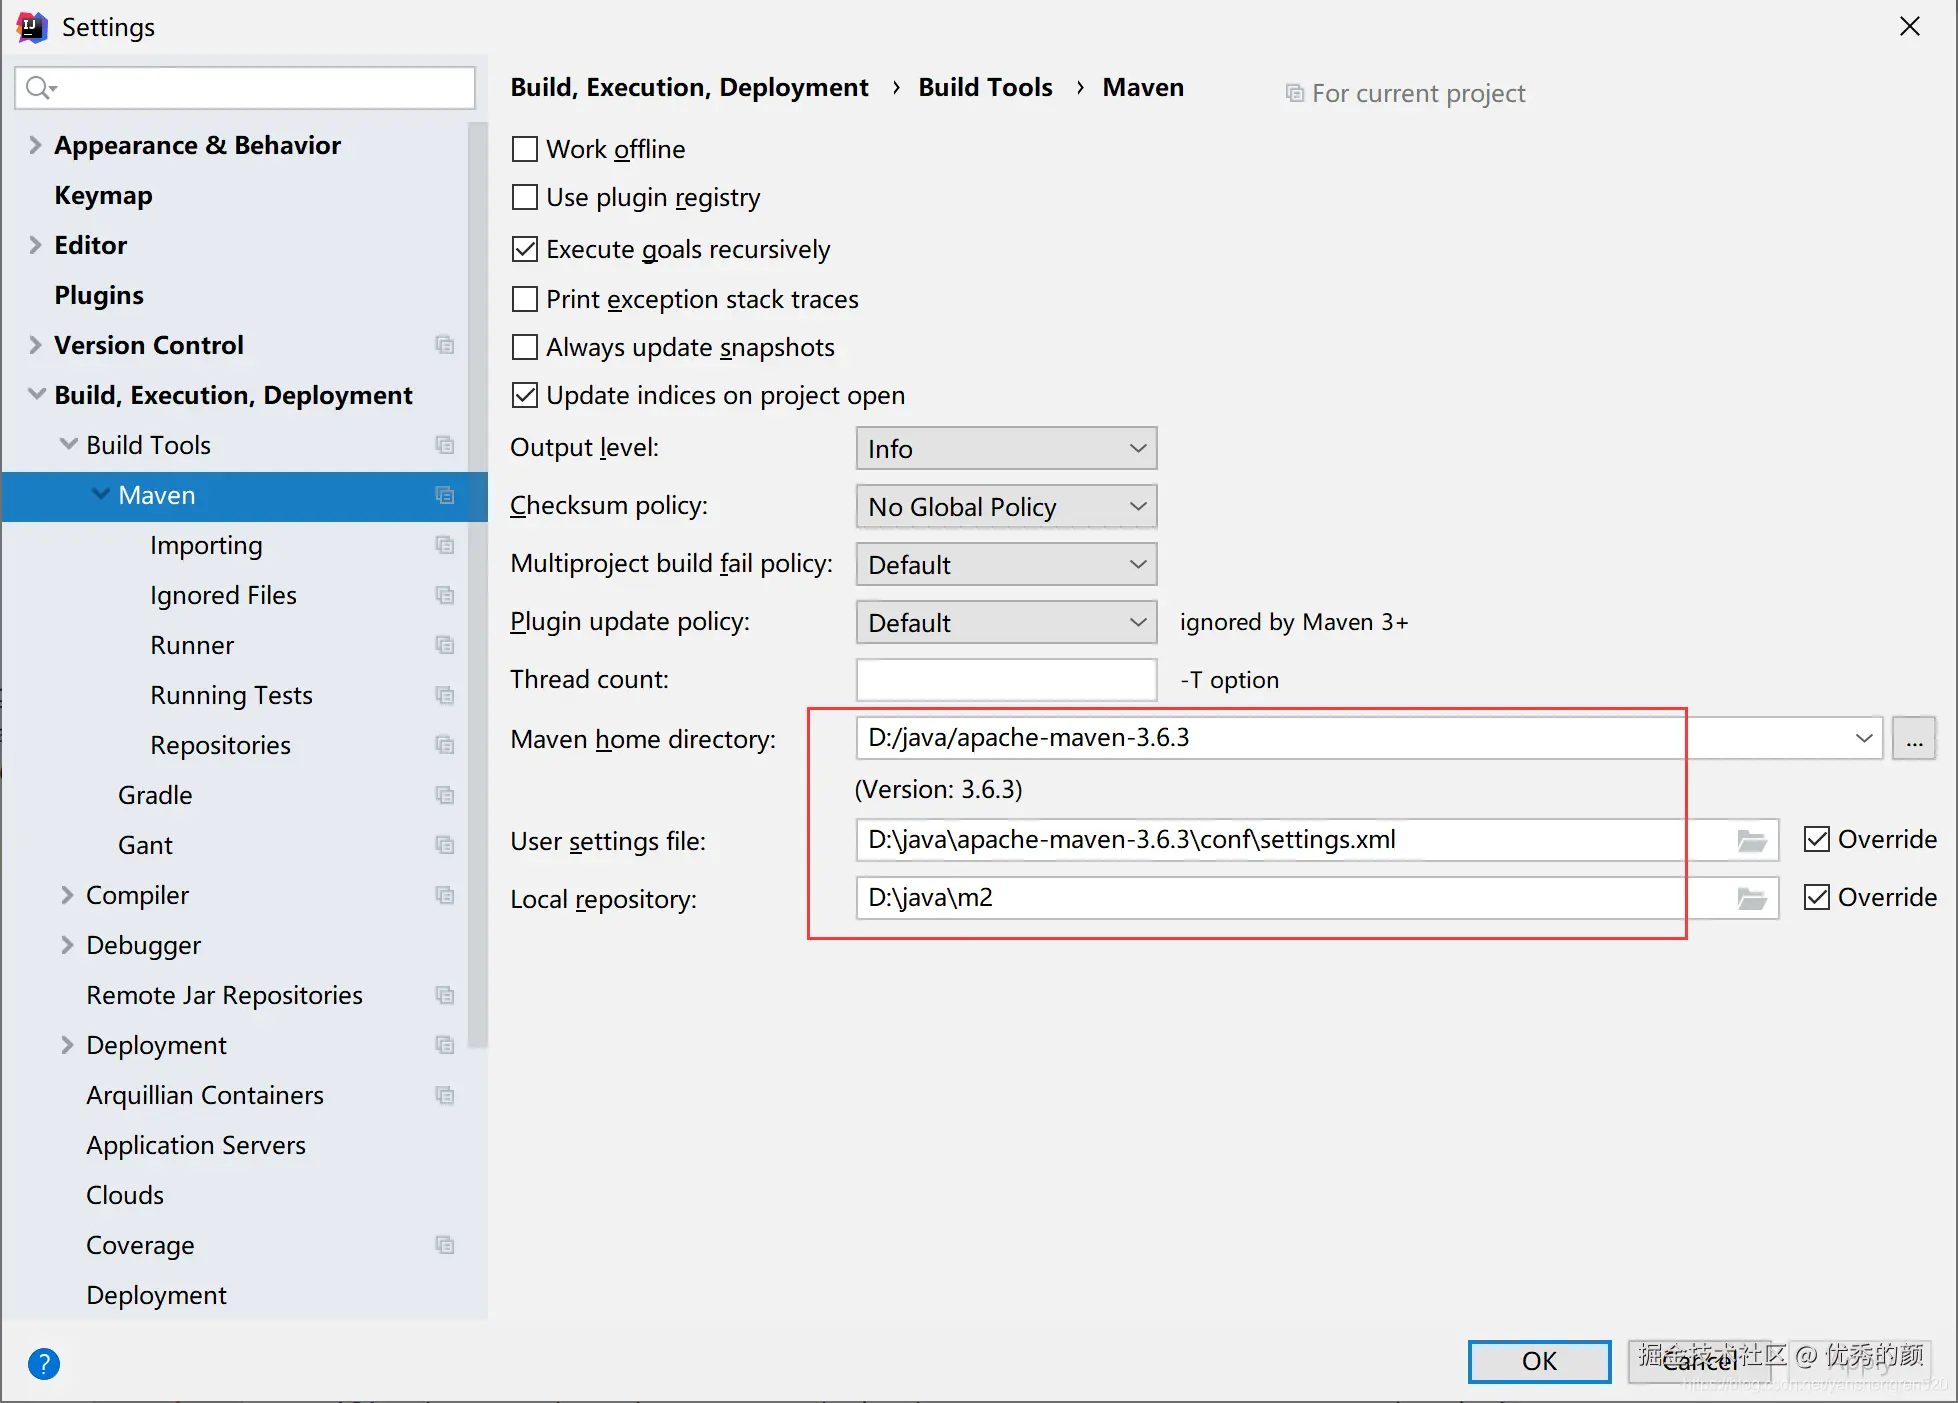Click the settings search magnifier icon
This screenshot has width=1958, height=1403.
[40, 88]
